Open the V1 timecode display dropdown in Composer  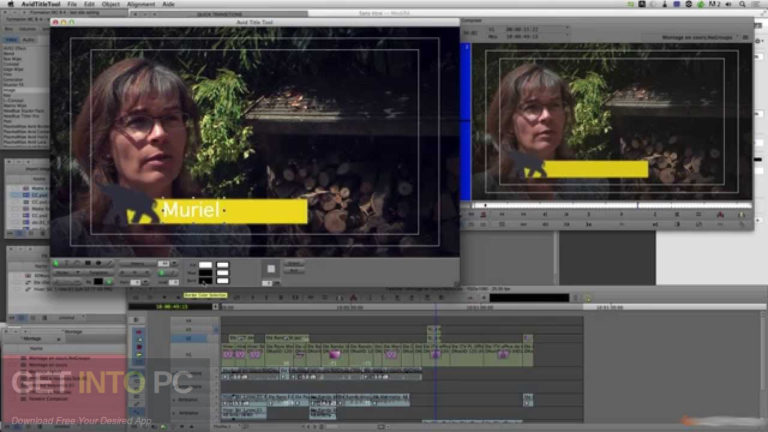pyautogui.click(x=567, y=27)
